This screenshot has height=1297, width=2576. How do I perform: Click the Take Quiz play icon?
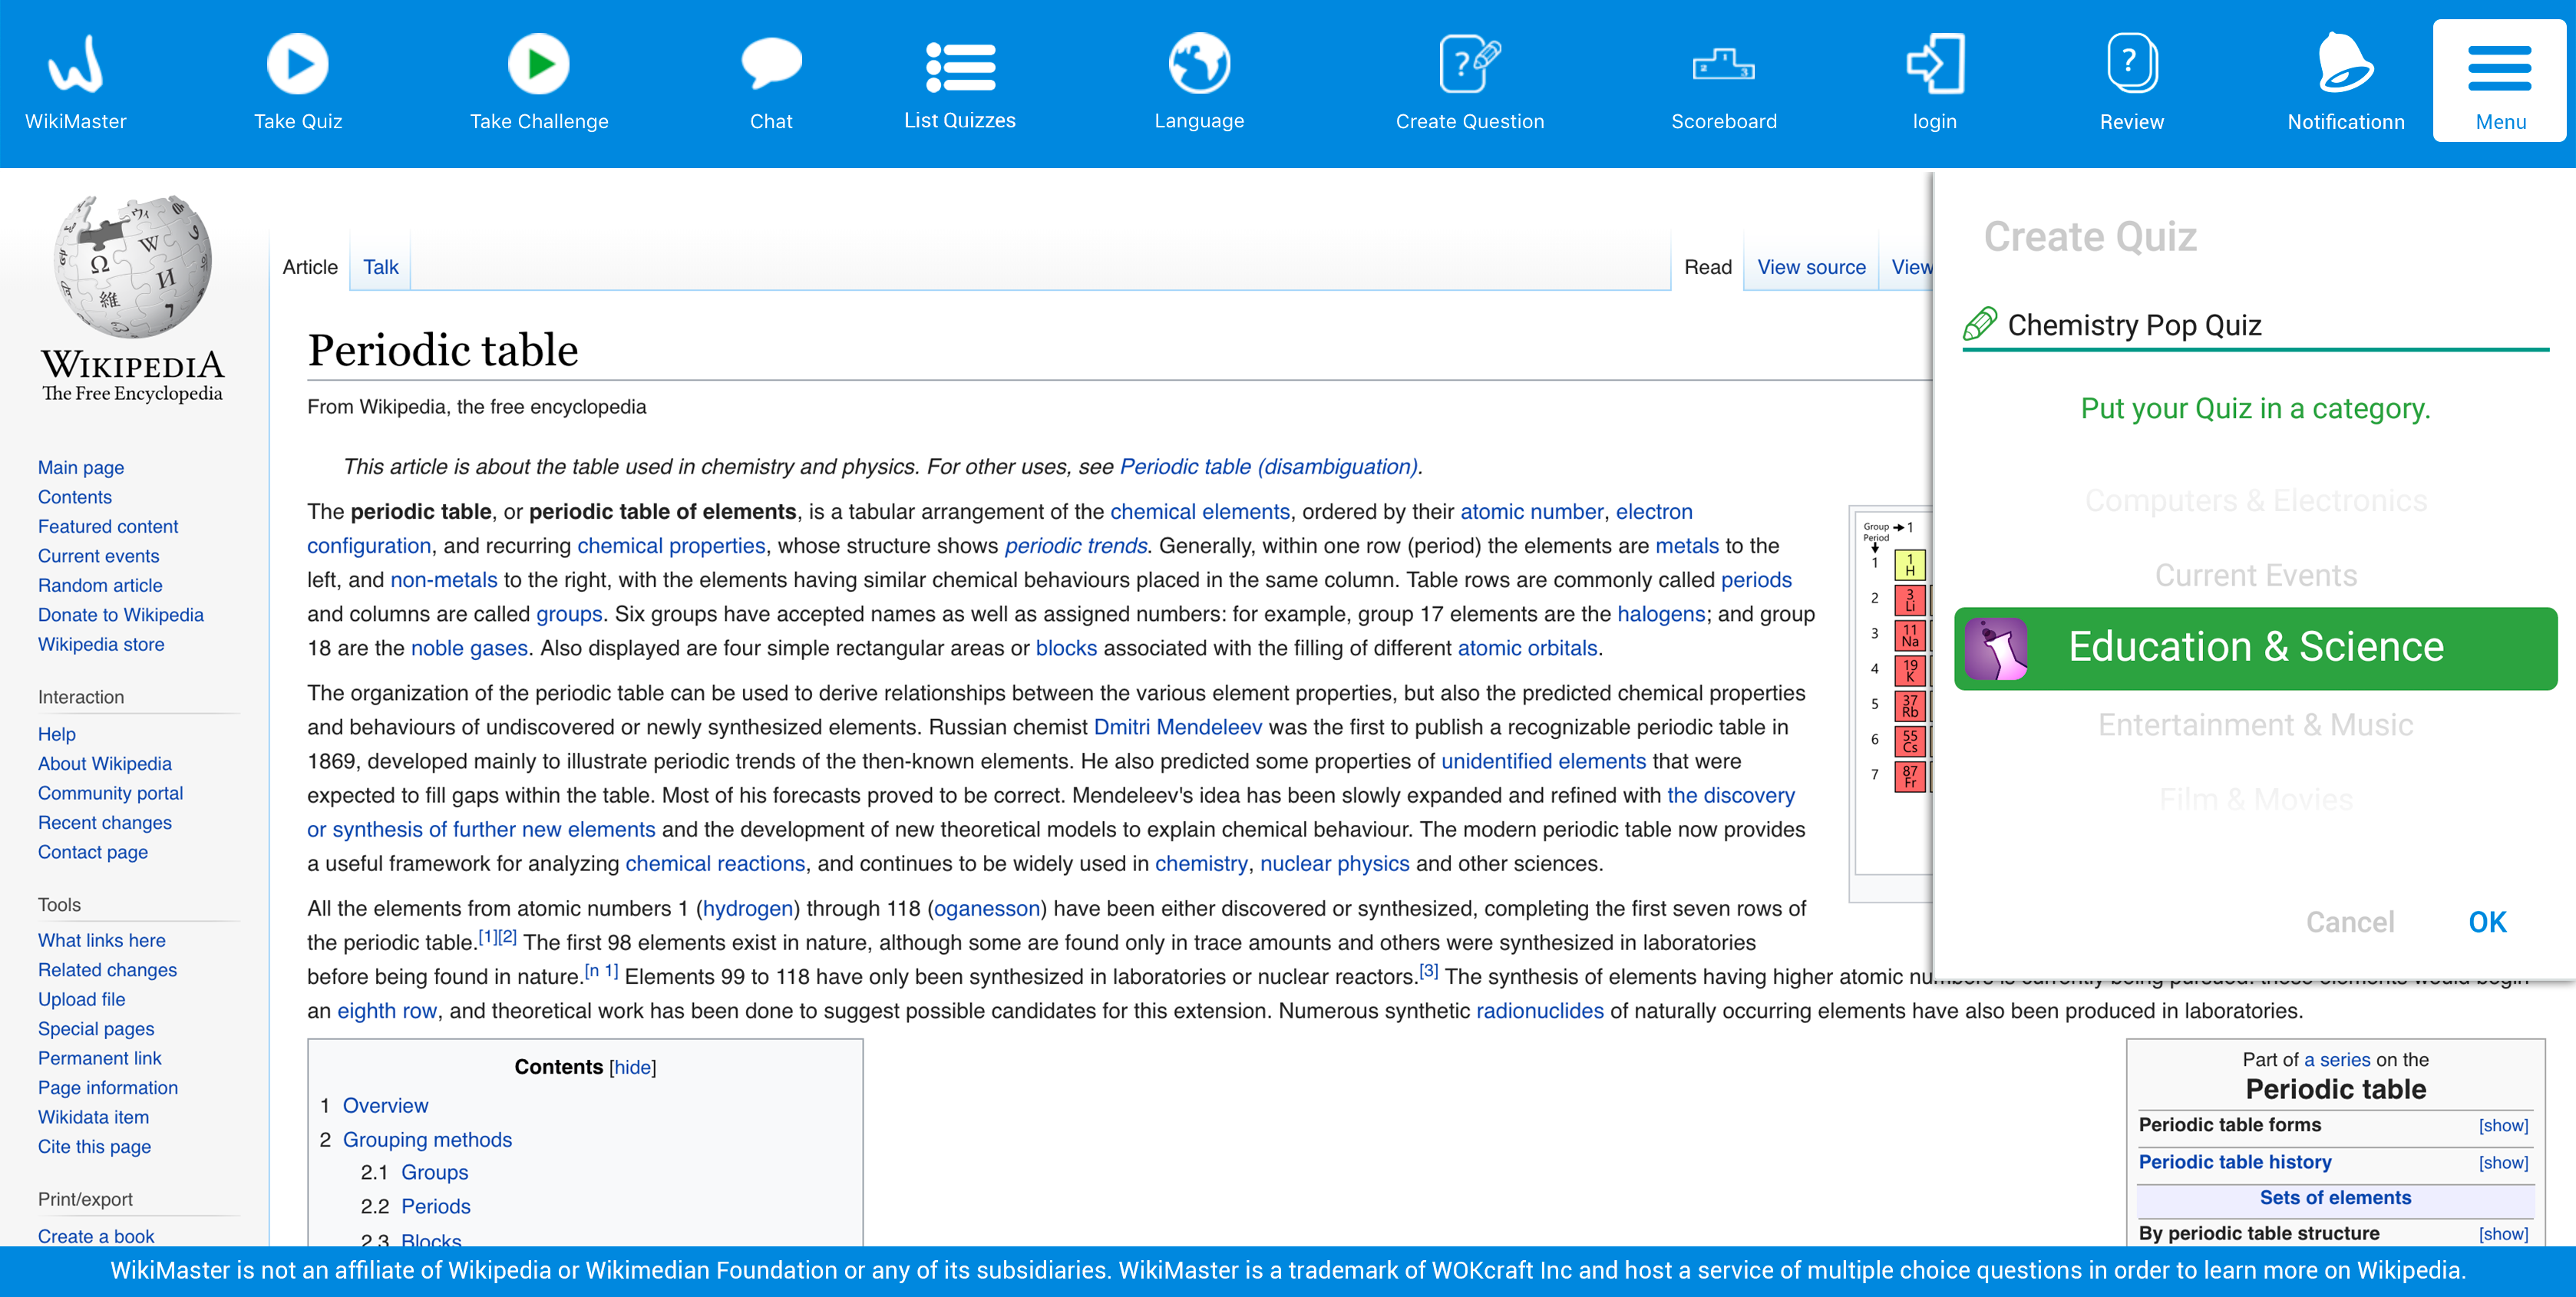297,64
